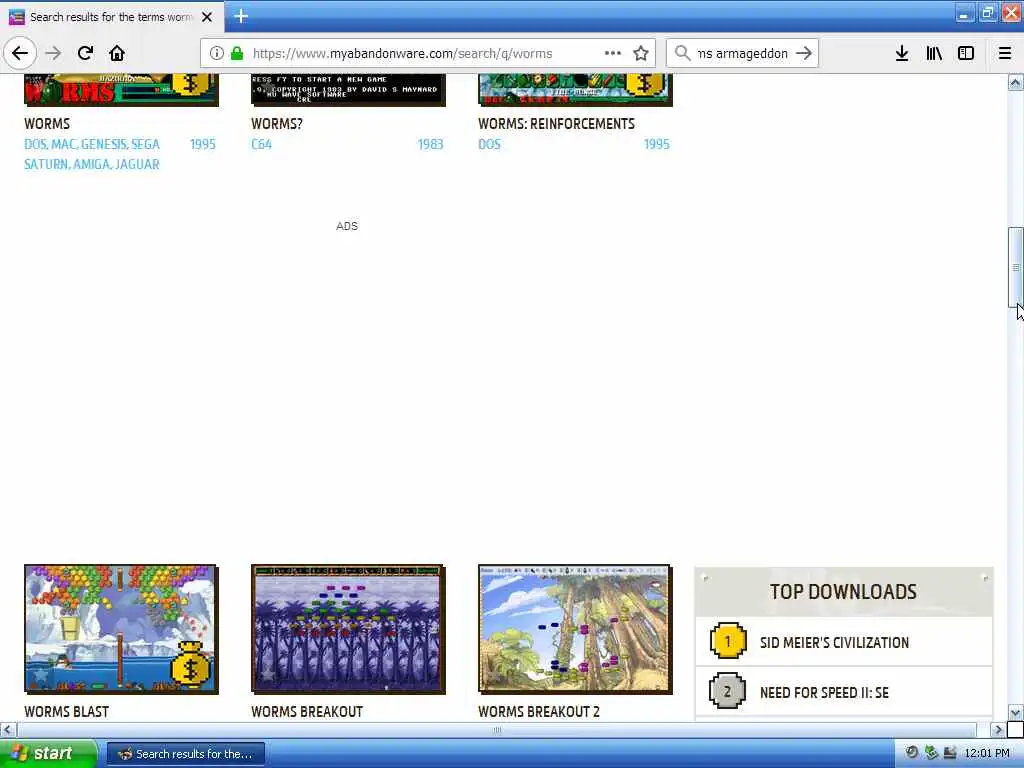Open a new browser tab
1024x768 pixels.
241,16
